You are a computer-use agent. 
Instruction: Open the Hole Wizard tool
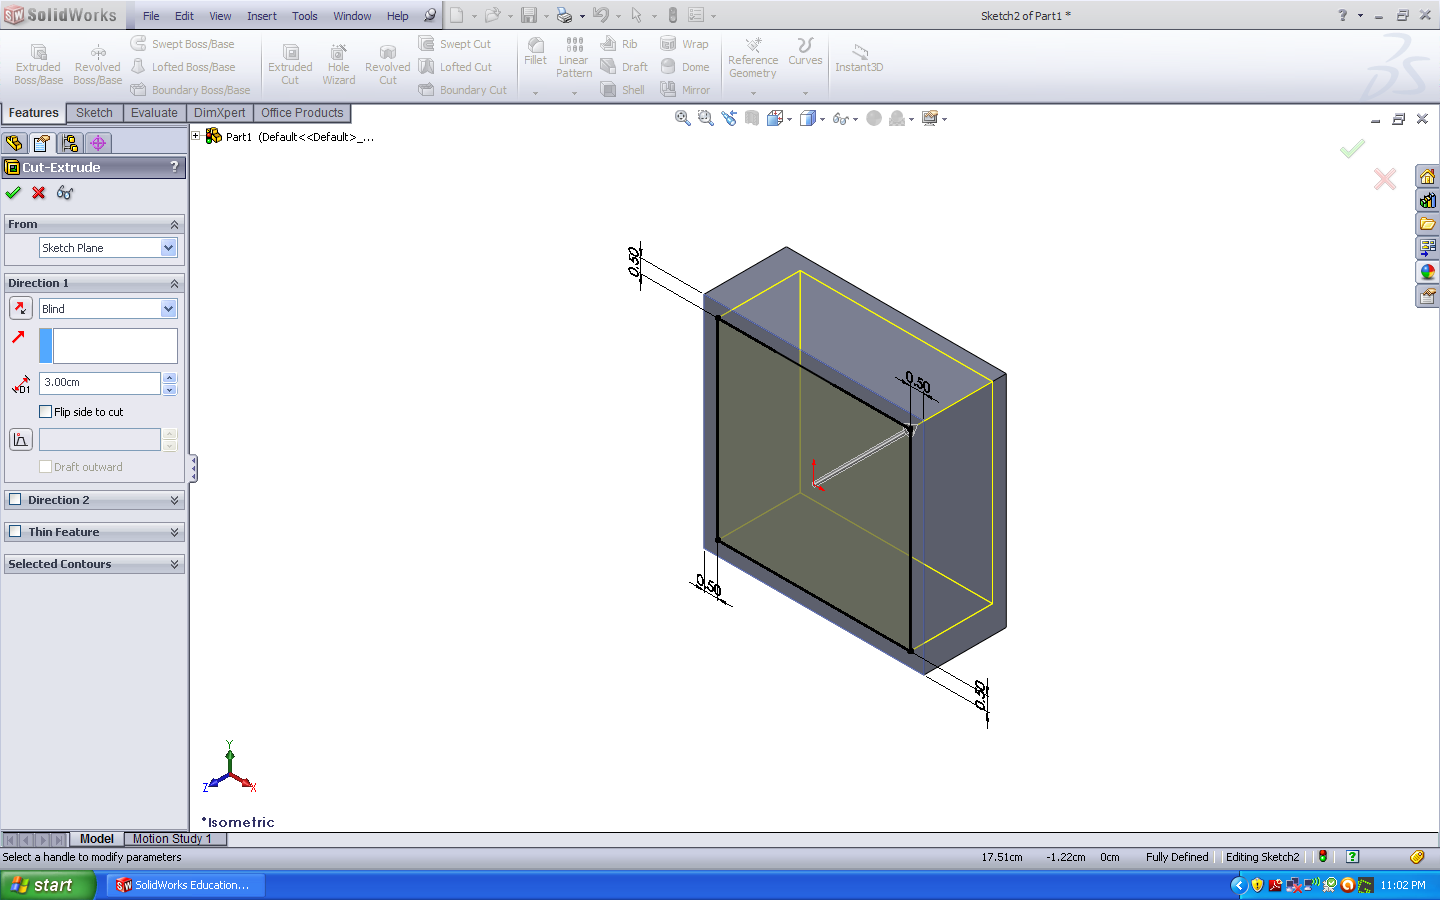pyautogui.click(x=338, y=65)
